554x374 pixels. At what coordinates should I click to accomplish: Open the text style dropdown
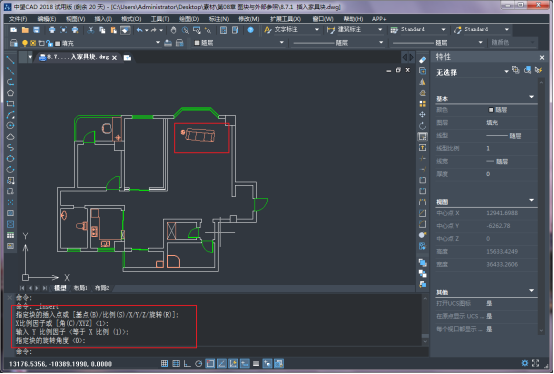[317, 30]
